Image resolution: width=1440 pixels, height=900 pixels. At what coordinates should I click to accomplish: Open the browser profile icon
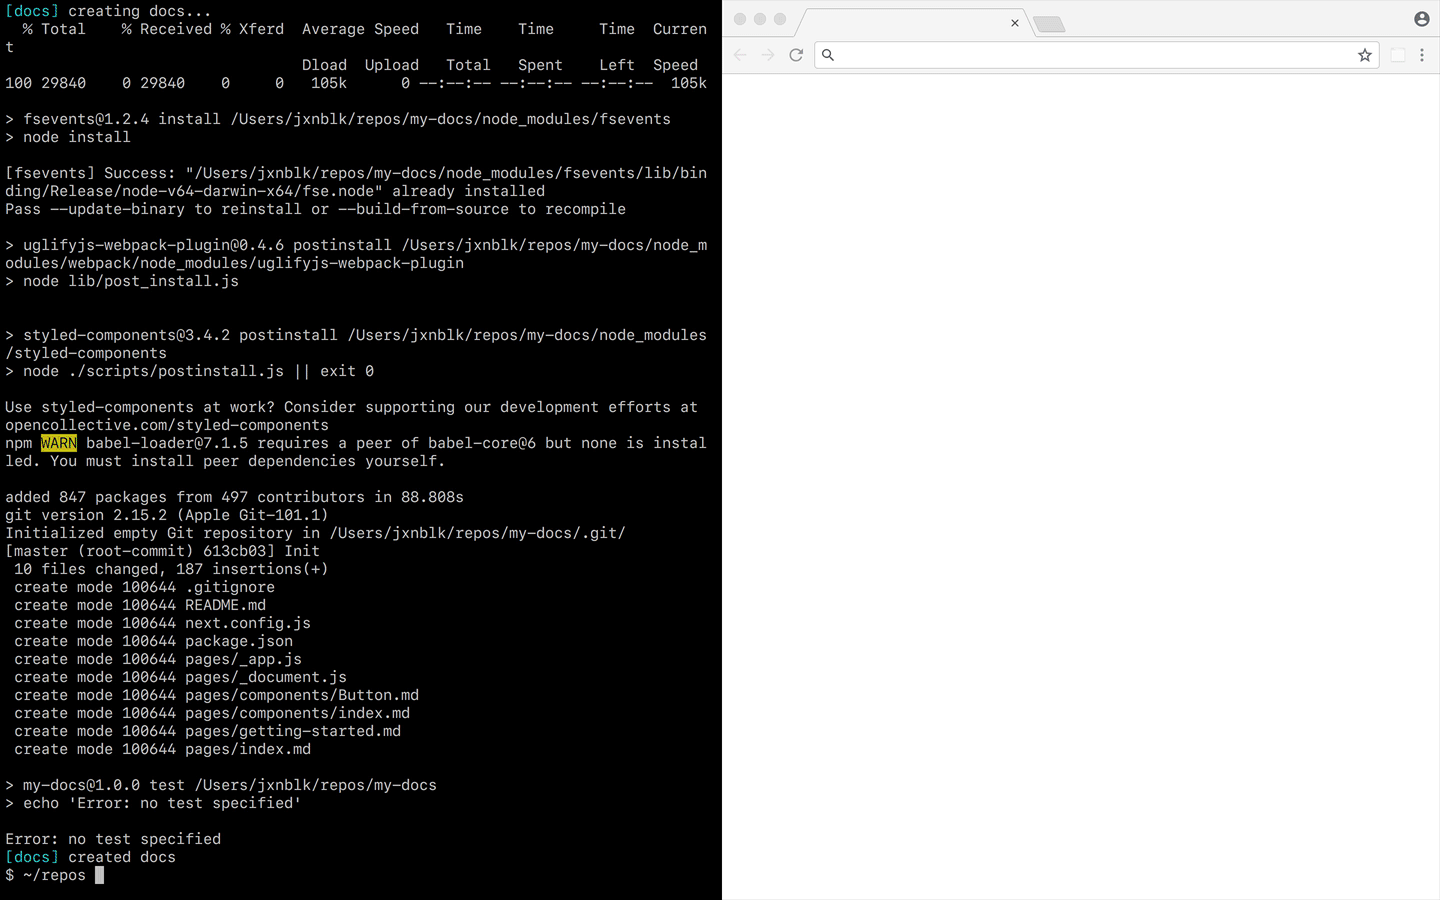[x=1422, y=19]
